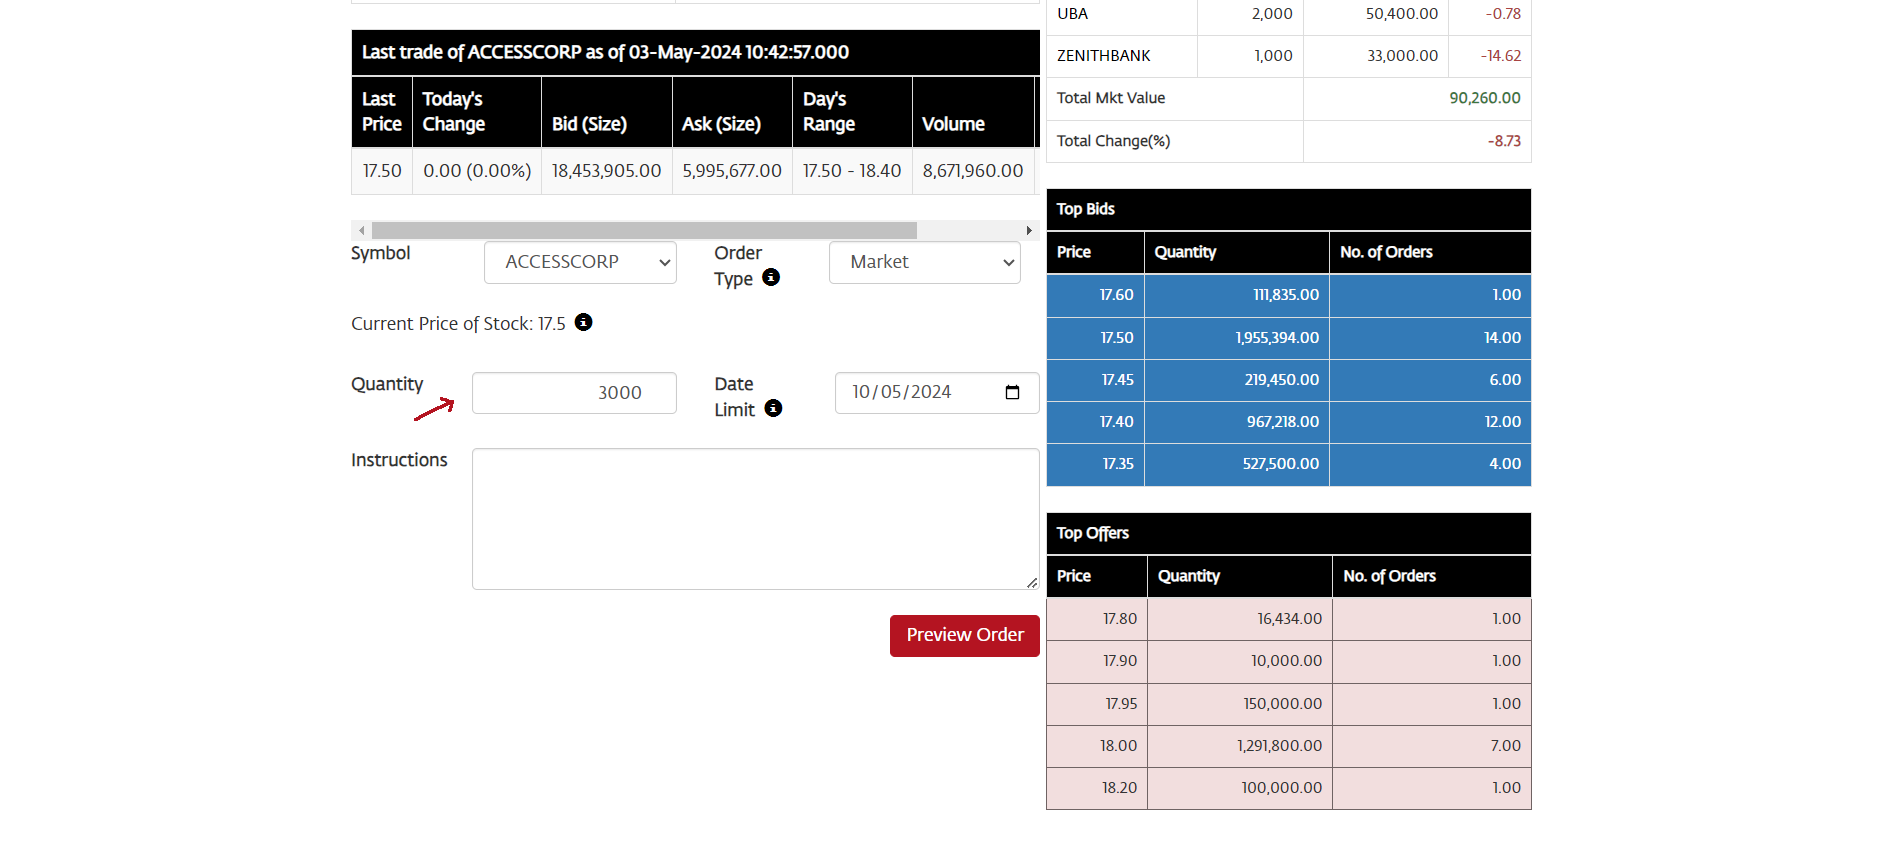Click the info icon beside Date Limit

pos(773,408)
